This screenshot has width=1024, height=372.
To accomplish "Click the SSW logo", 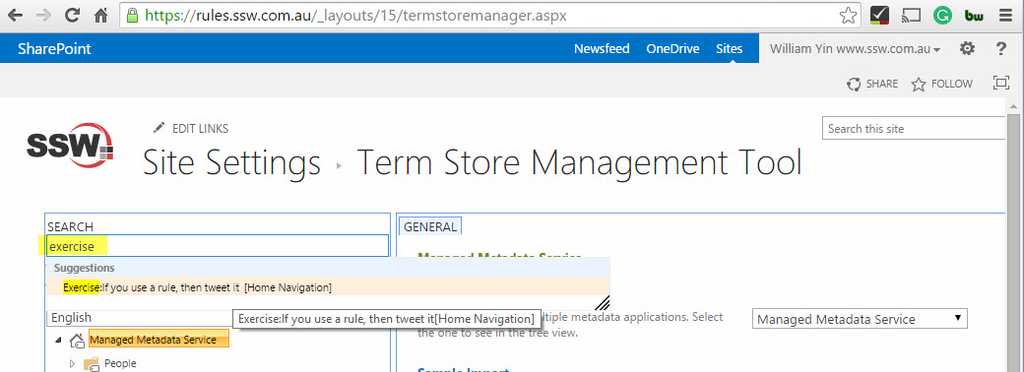I will pos(70,145).
